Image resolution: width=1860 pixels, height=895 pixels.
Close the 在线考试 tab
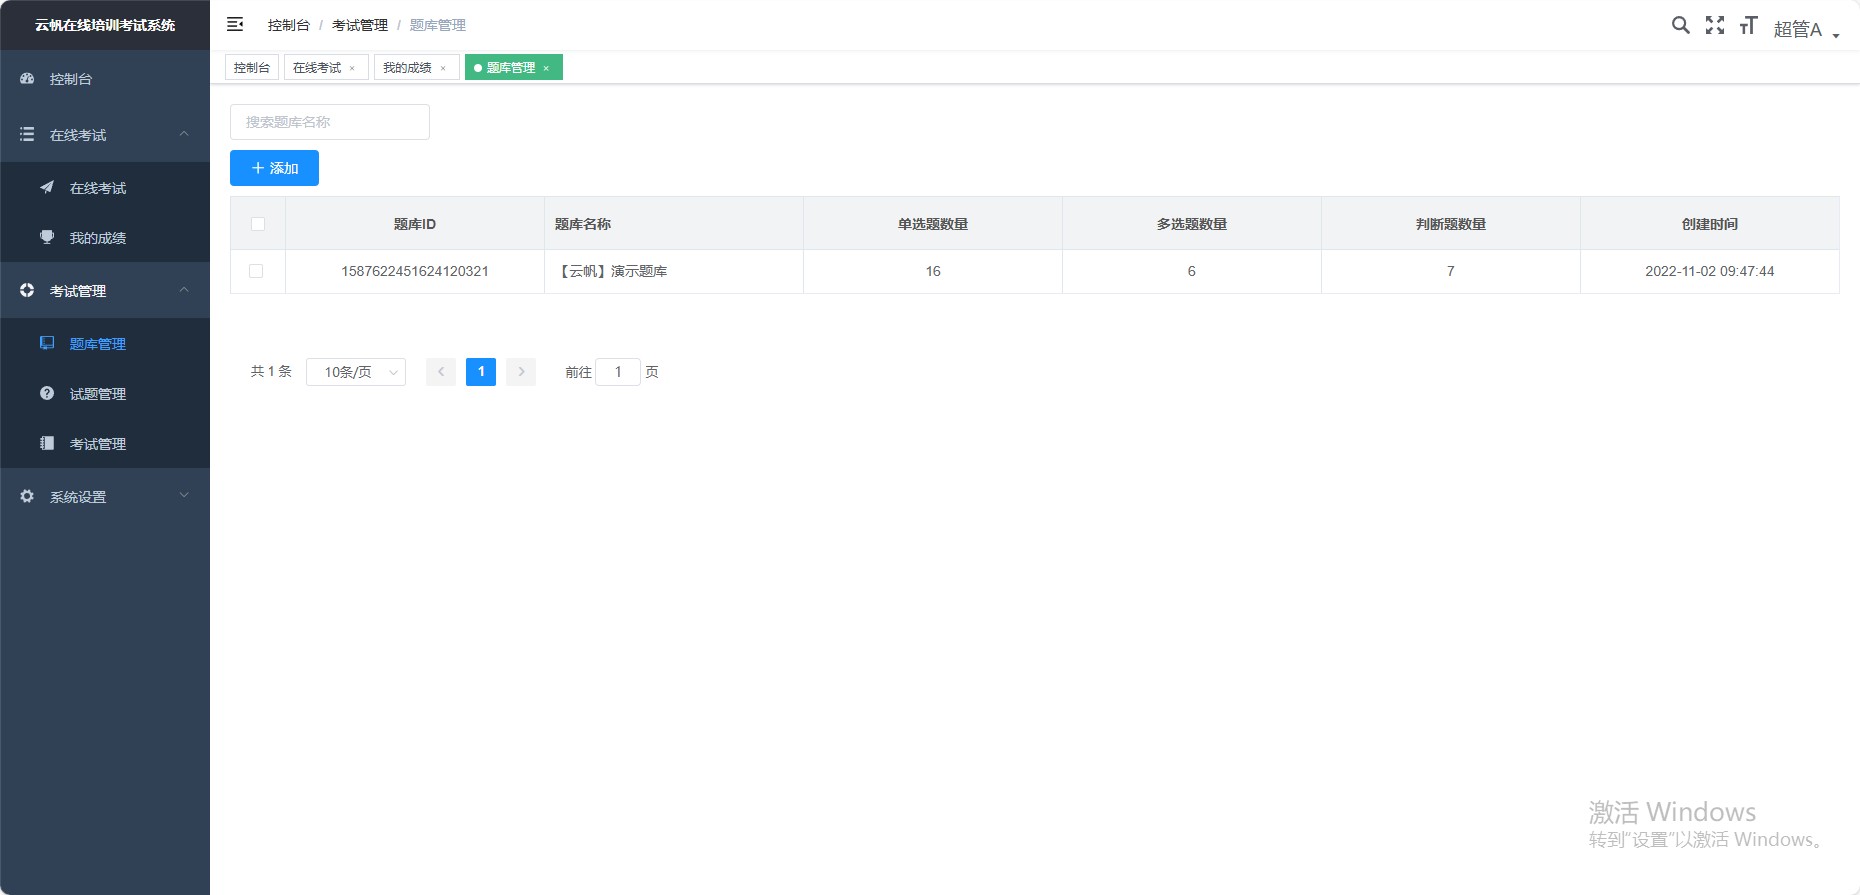[x=352, y=68]
